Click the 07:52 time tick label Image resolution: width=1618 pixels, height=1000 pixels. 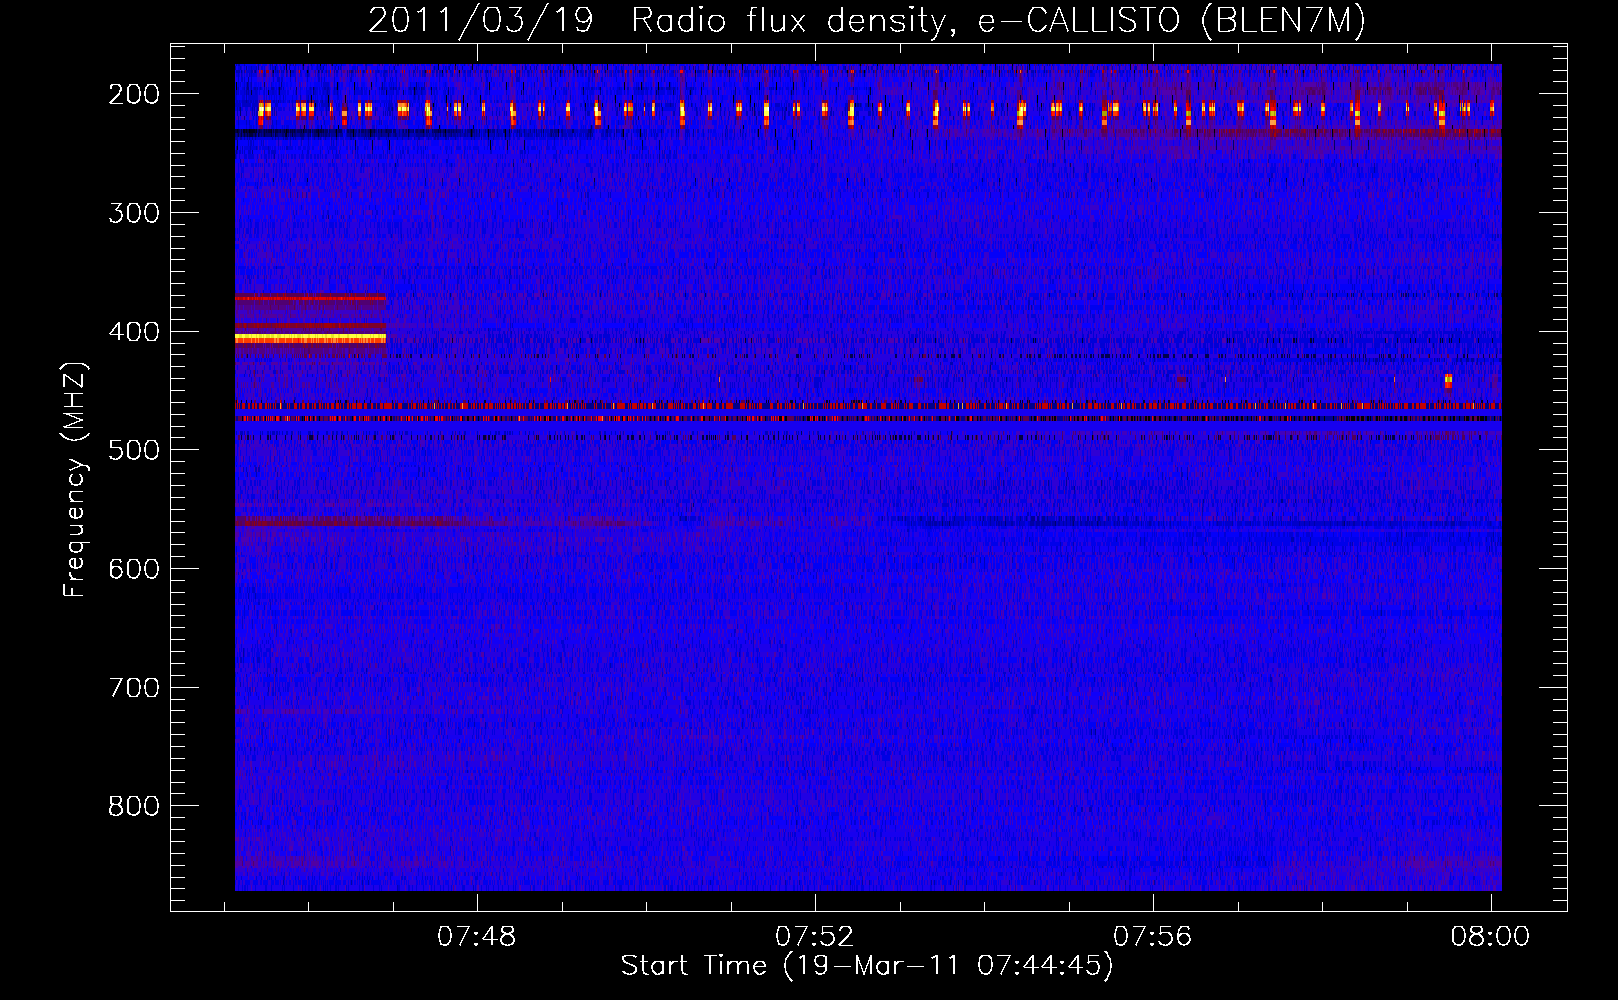tap(815, 937)
